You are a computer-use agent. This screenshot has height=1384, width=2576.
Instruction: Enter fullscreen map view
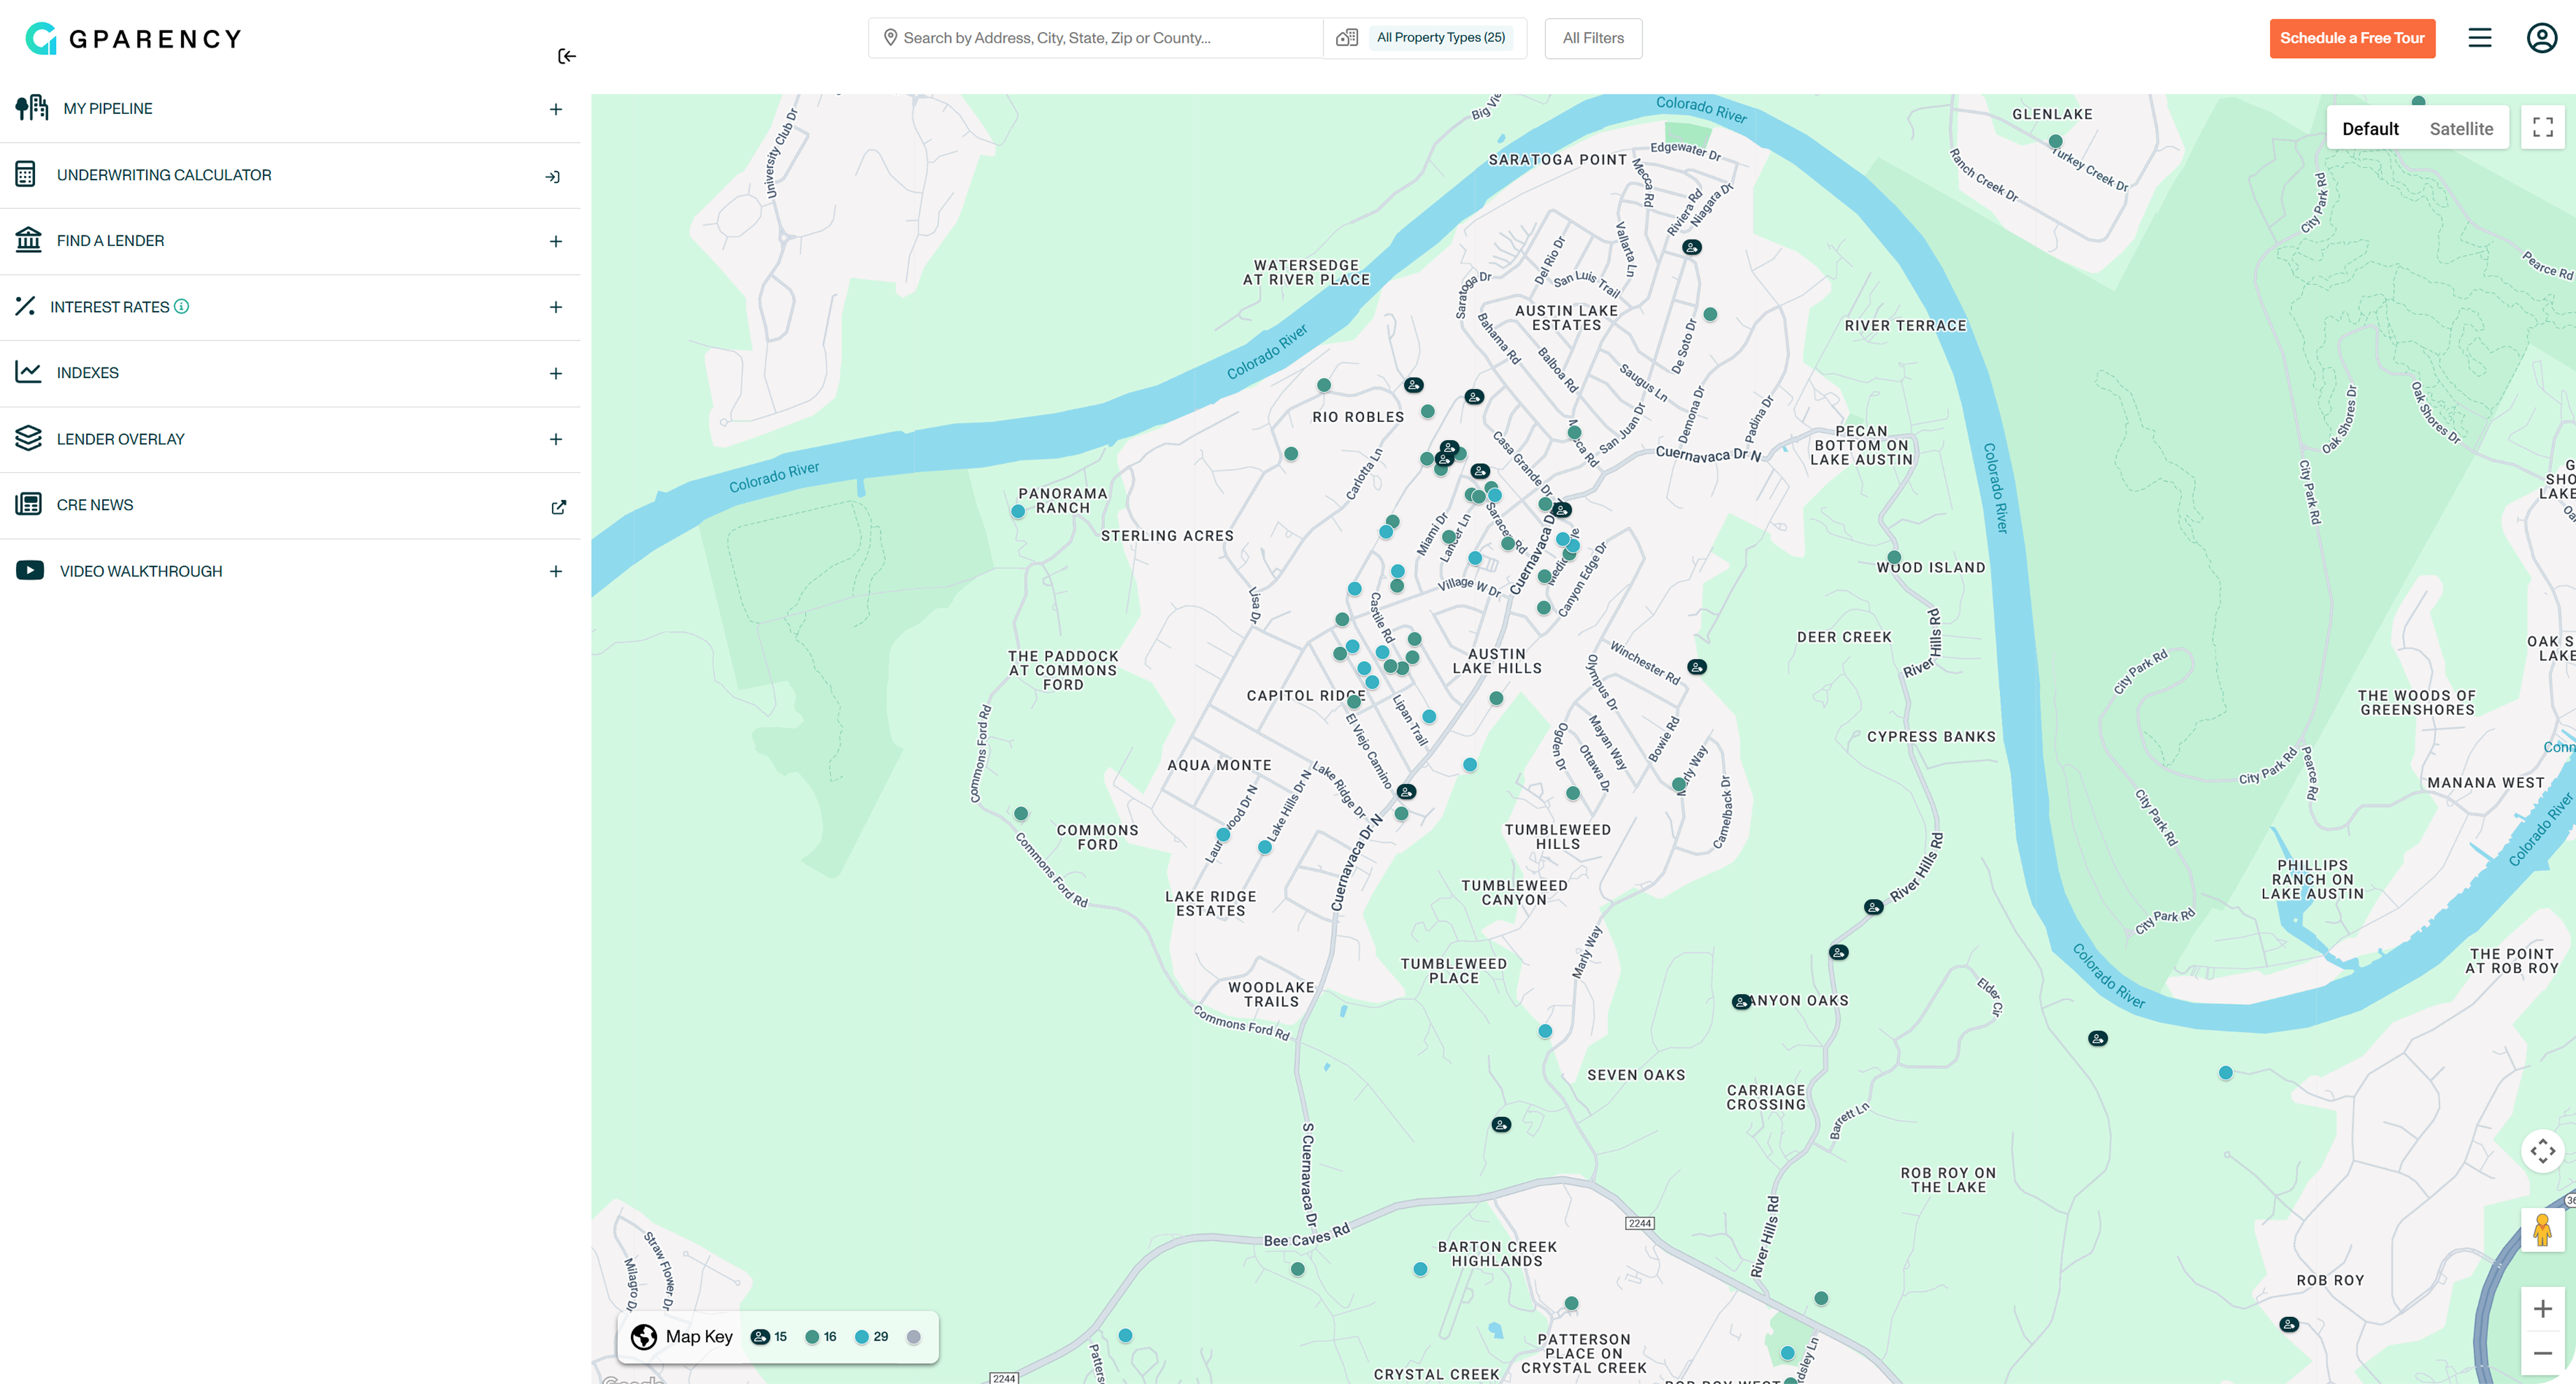click(2542, 127)
